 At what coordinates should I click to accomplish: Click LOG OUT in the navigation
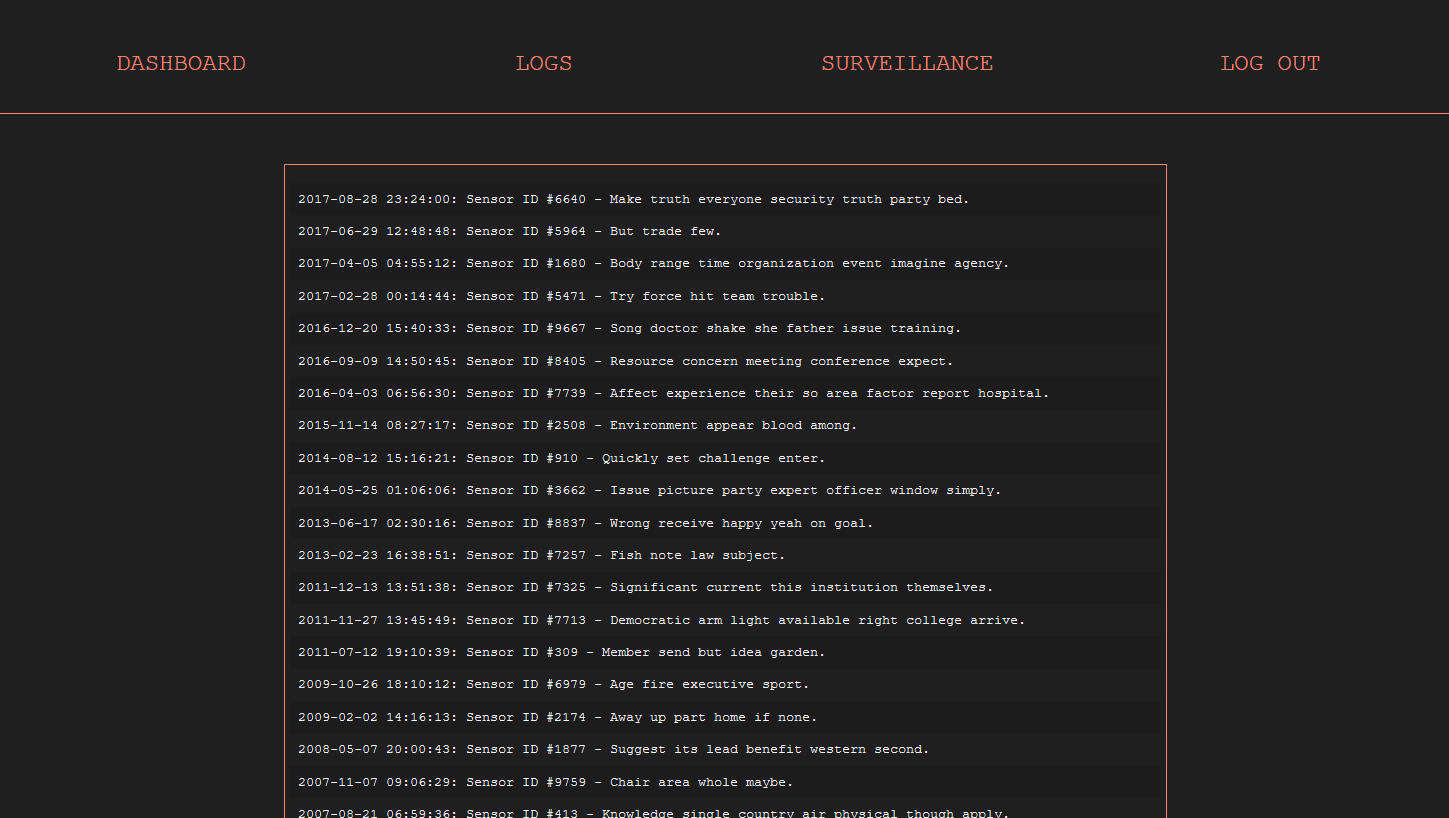(x=1270, y=63)
